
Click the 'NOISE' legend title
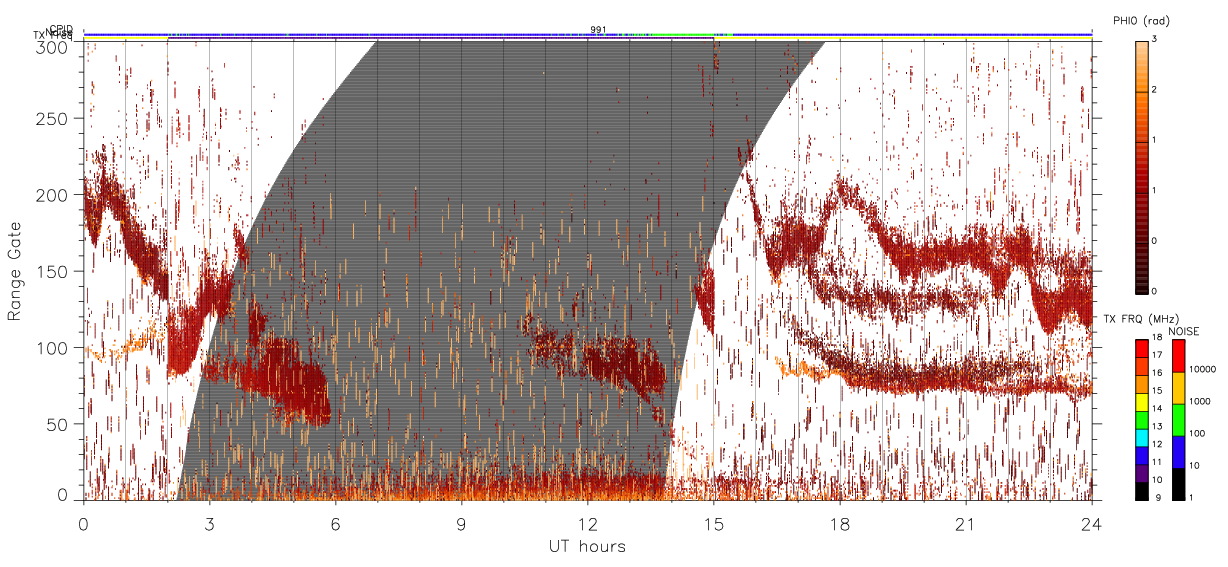[x=1184, y=330]
